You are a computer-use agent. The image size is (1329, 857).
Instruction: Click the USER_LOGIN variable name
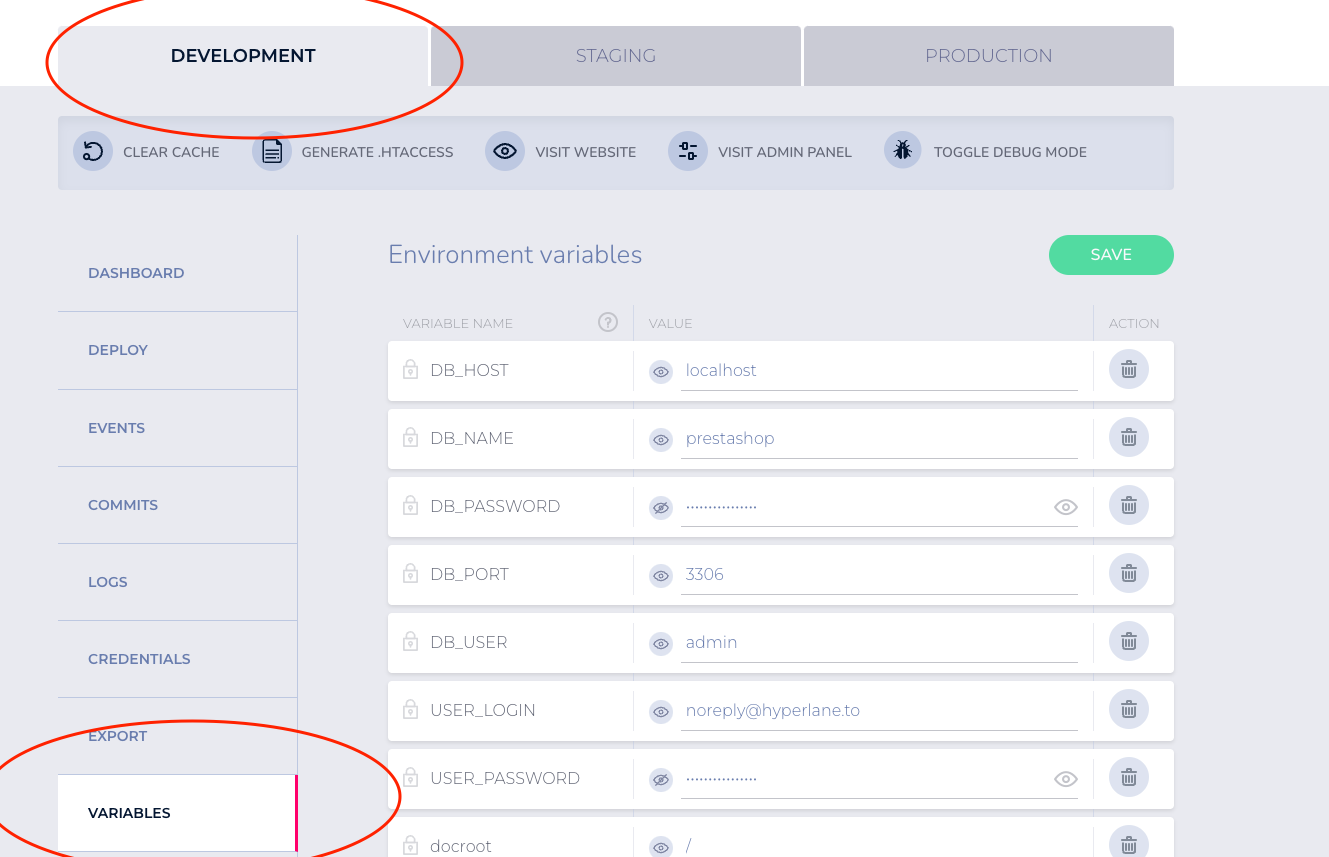click(483, 710)
